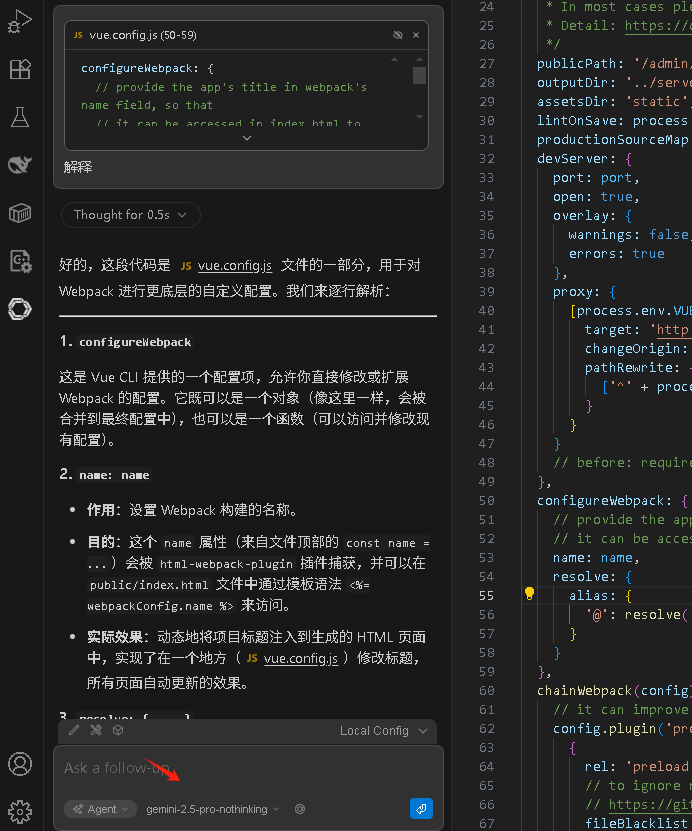Screen dimensions: 692x831
Task: Open vue.config.js link in first paragraph
Action: (x=234, y=266)
